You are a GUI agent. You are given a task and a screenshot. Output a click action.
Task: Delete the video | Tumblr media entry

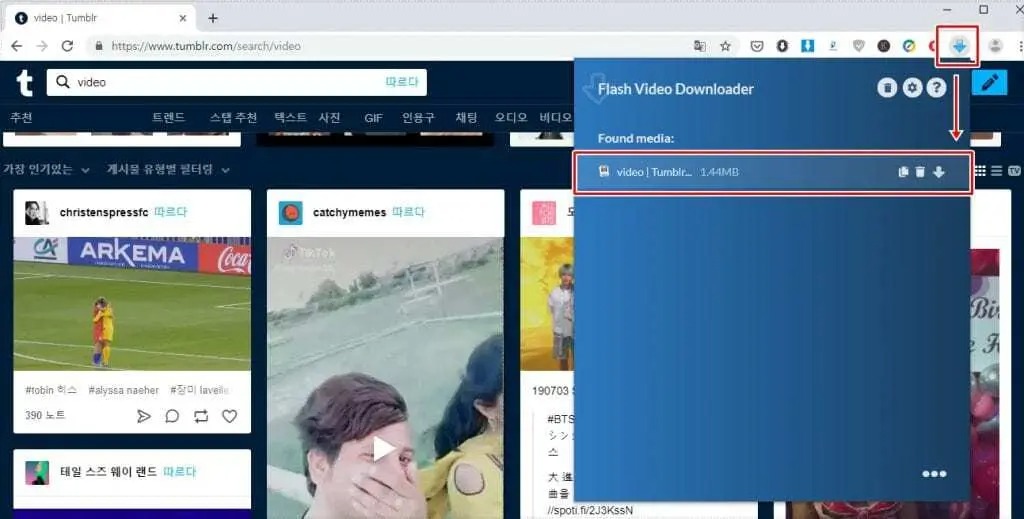920,172
